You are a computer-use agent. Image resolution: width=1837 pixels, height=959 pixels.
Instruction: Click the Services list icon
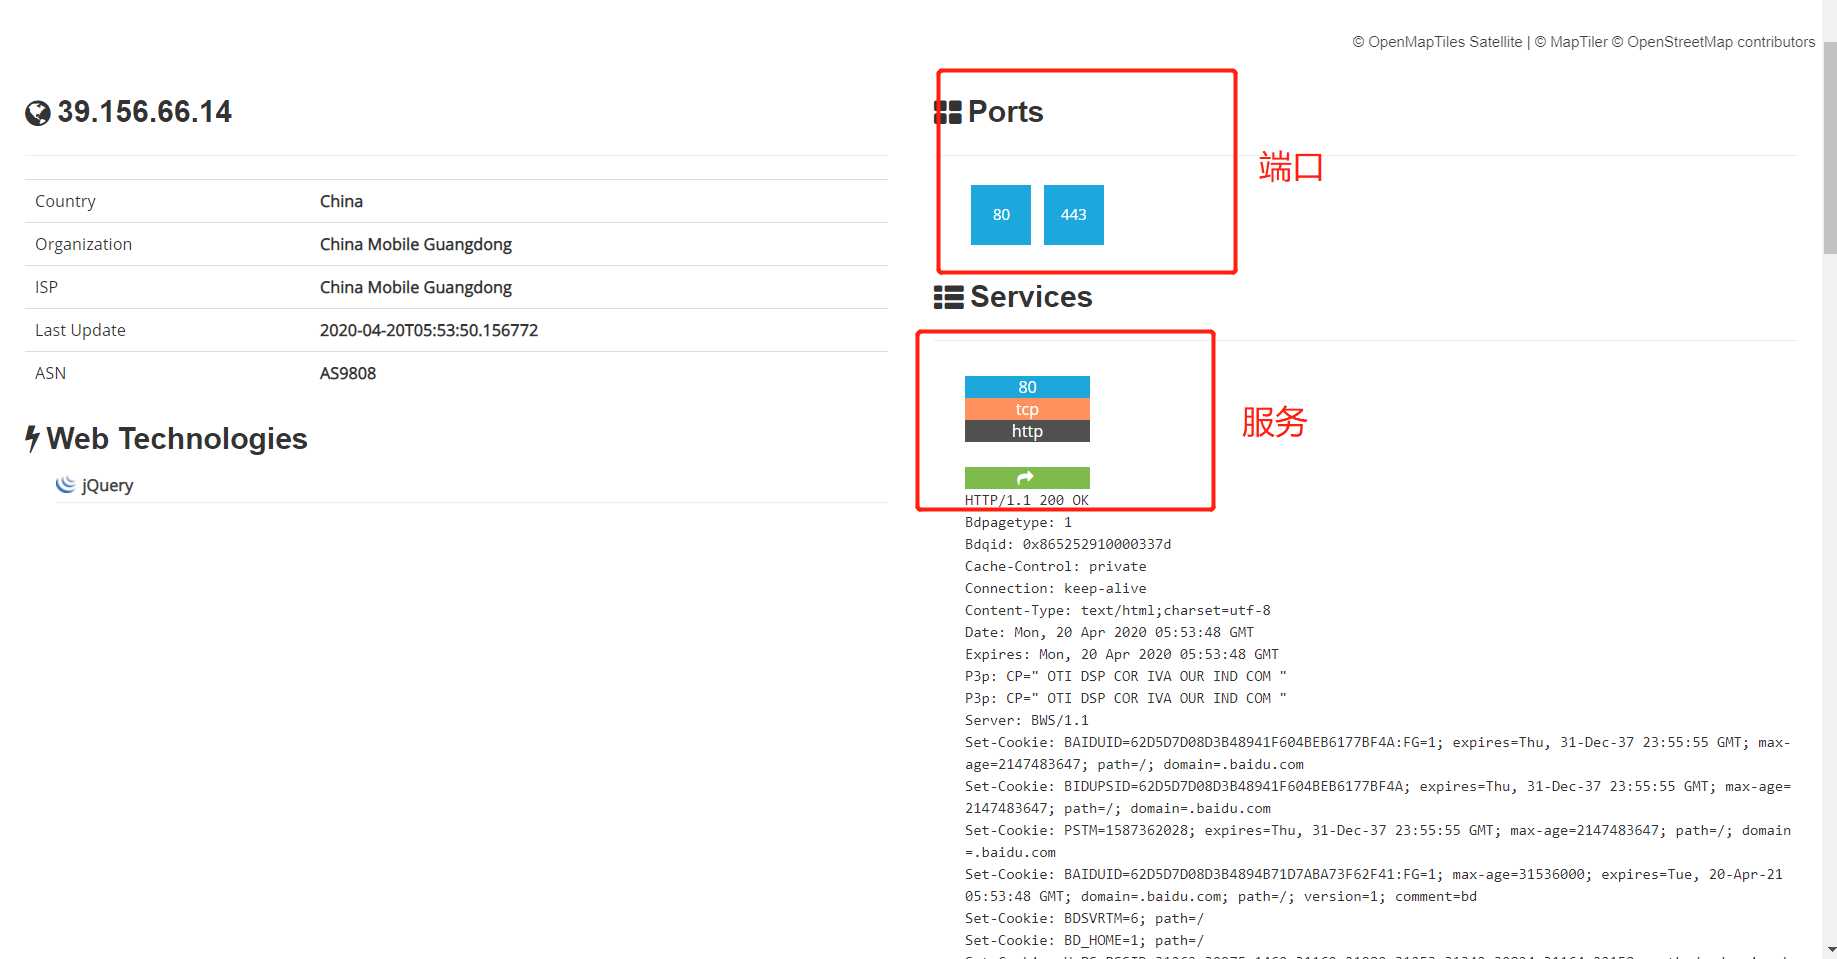click(948, 297)
